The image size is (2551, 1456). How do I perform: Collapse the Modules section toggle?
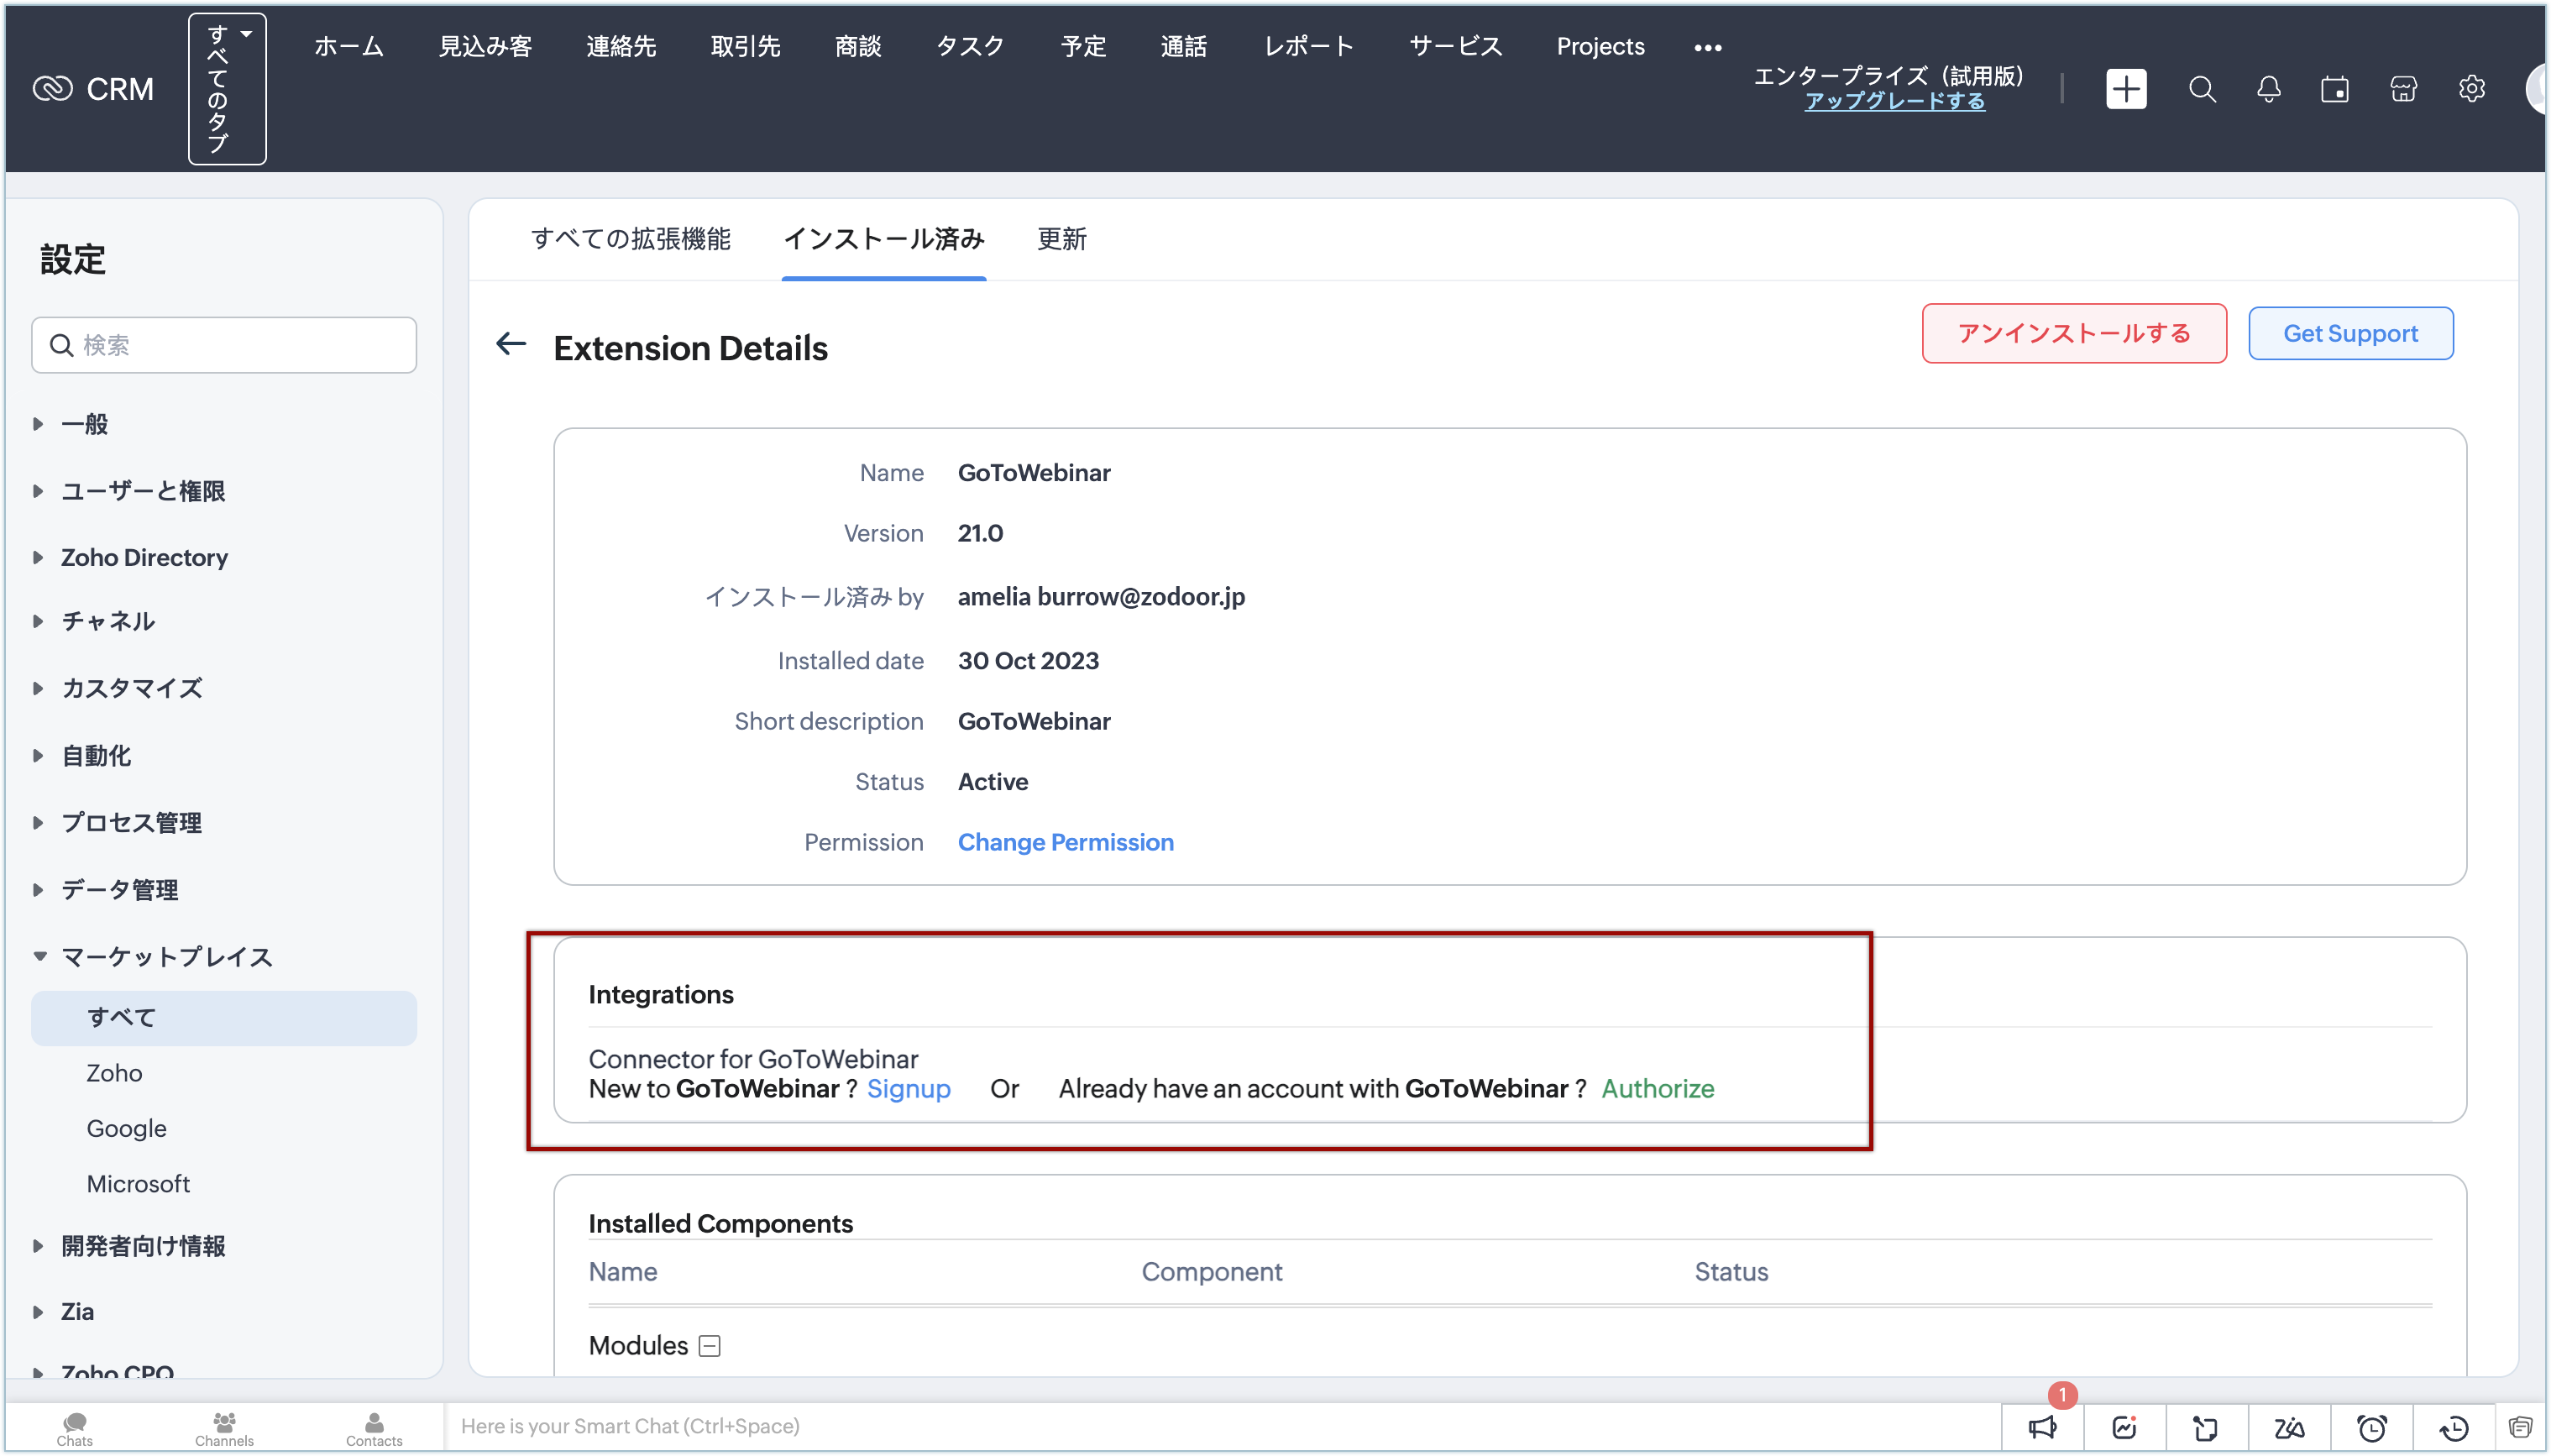[709, 1346]
